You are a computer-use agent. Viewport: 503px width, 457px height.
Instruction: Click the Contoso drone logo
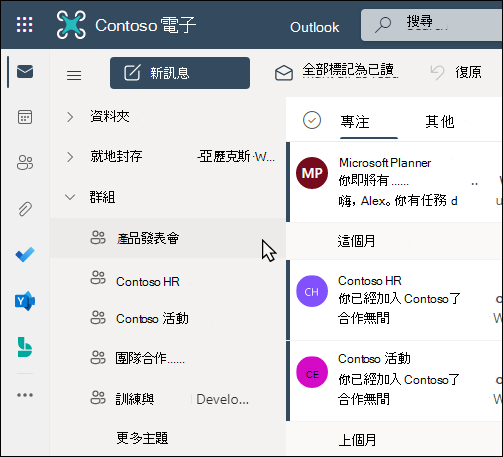pos(71,25)
